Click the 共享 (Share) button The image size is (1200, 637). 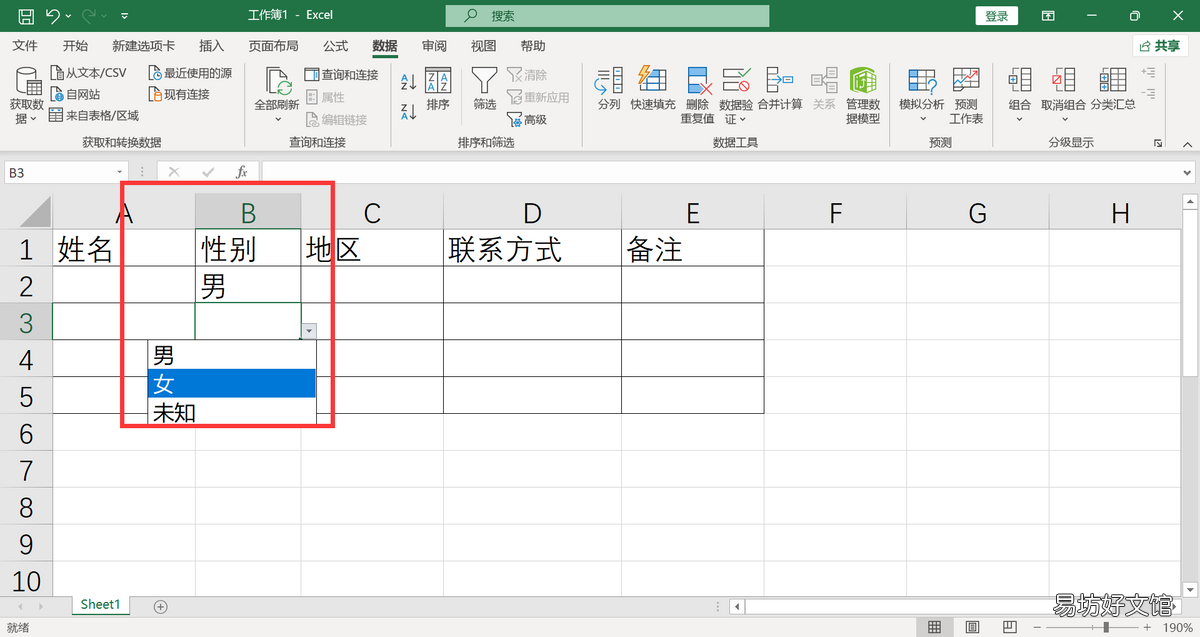click(1160, 46)
